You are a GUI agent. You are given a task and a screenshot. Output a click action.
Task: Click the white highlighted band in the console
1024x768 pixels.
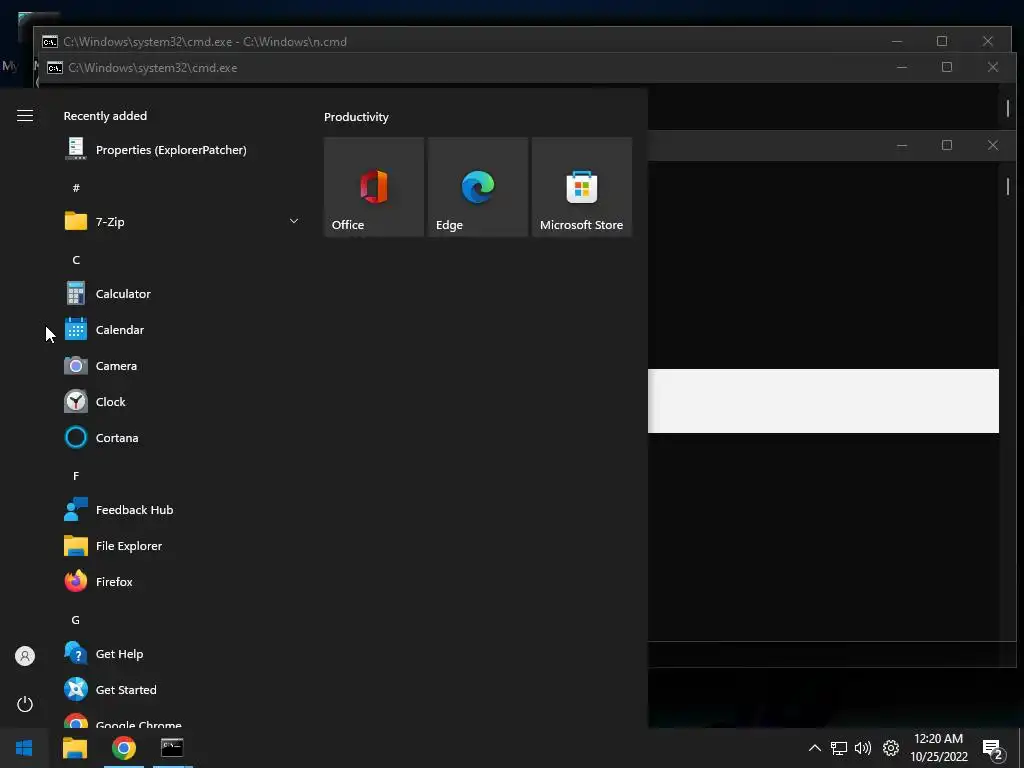(x=823, y=401)
